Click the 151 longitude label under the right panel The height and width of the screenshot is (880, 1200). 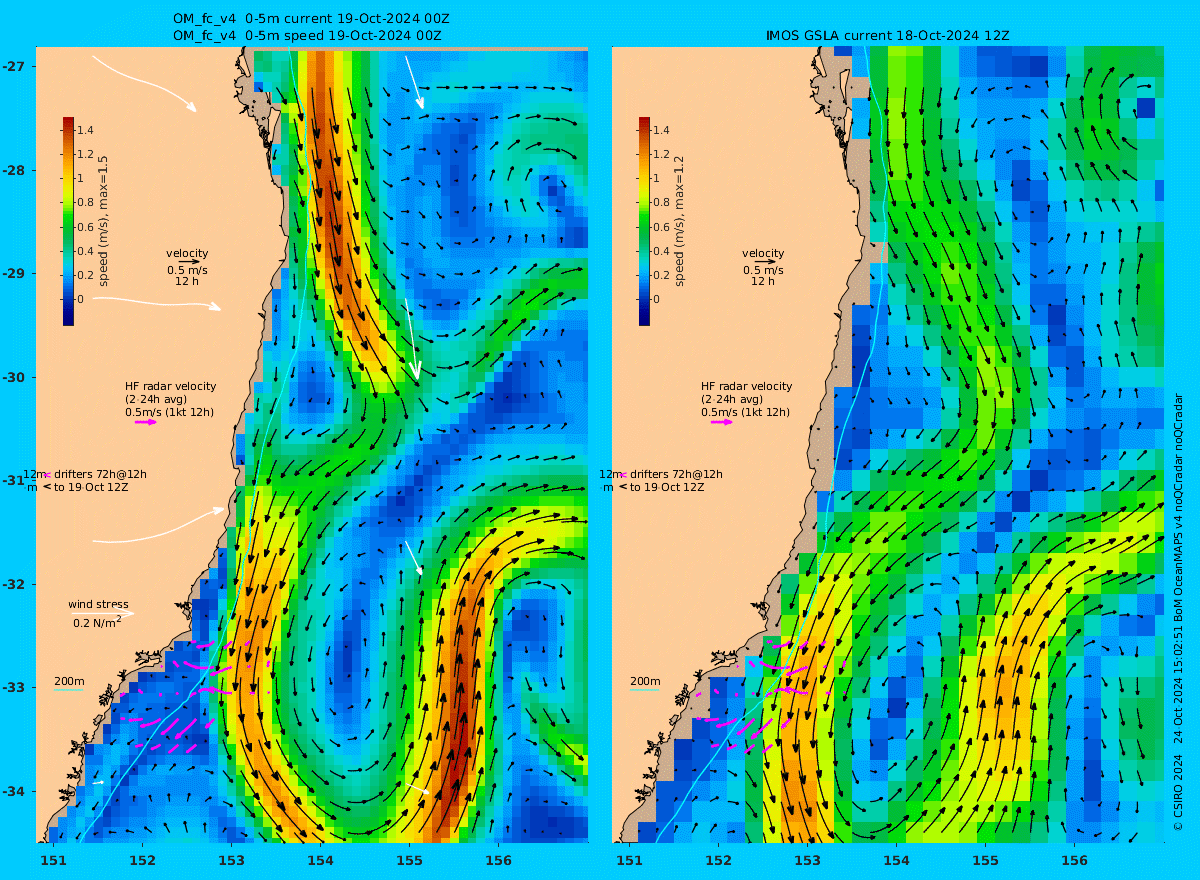[629, 860]
